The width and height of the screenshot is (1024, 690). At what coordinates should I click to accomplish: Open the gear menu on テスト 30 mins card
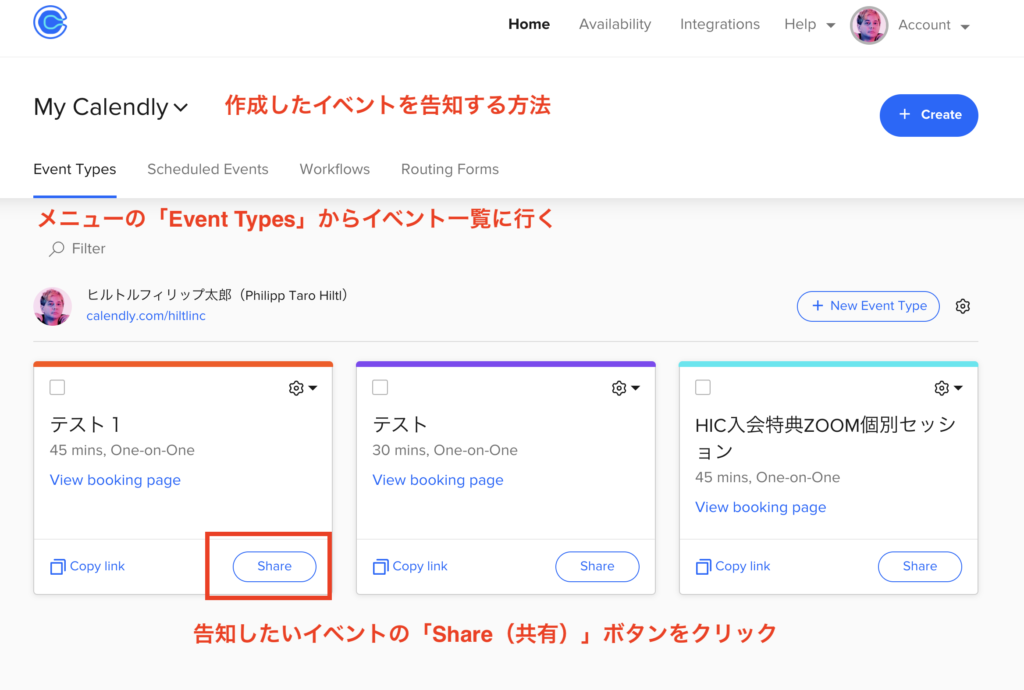click(625, 388)
